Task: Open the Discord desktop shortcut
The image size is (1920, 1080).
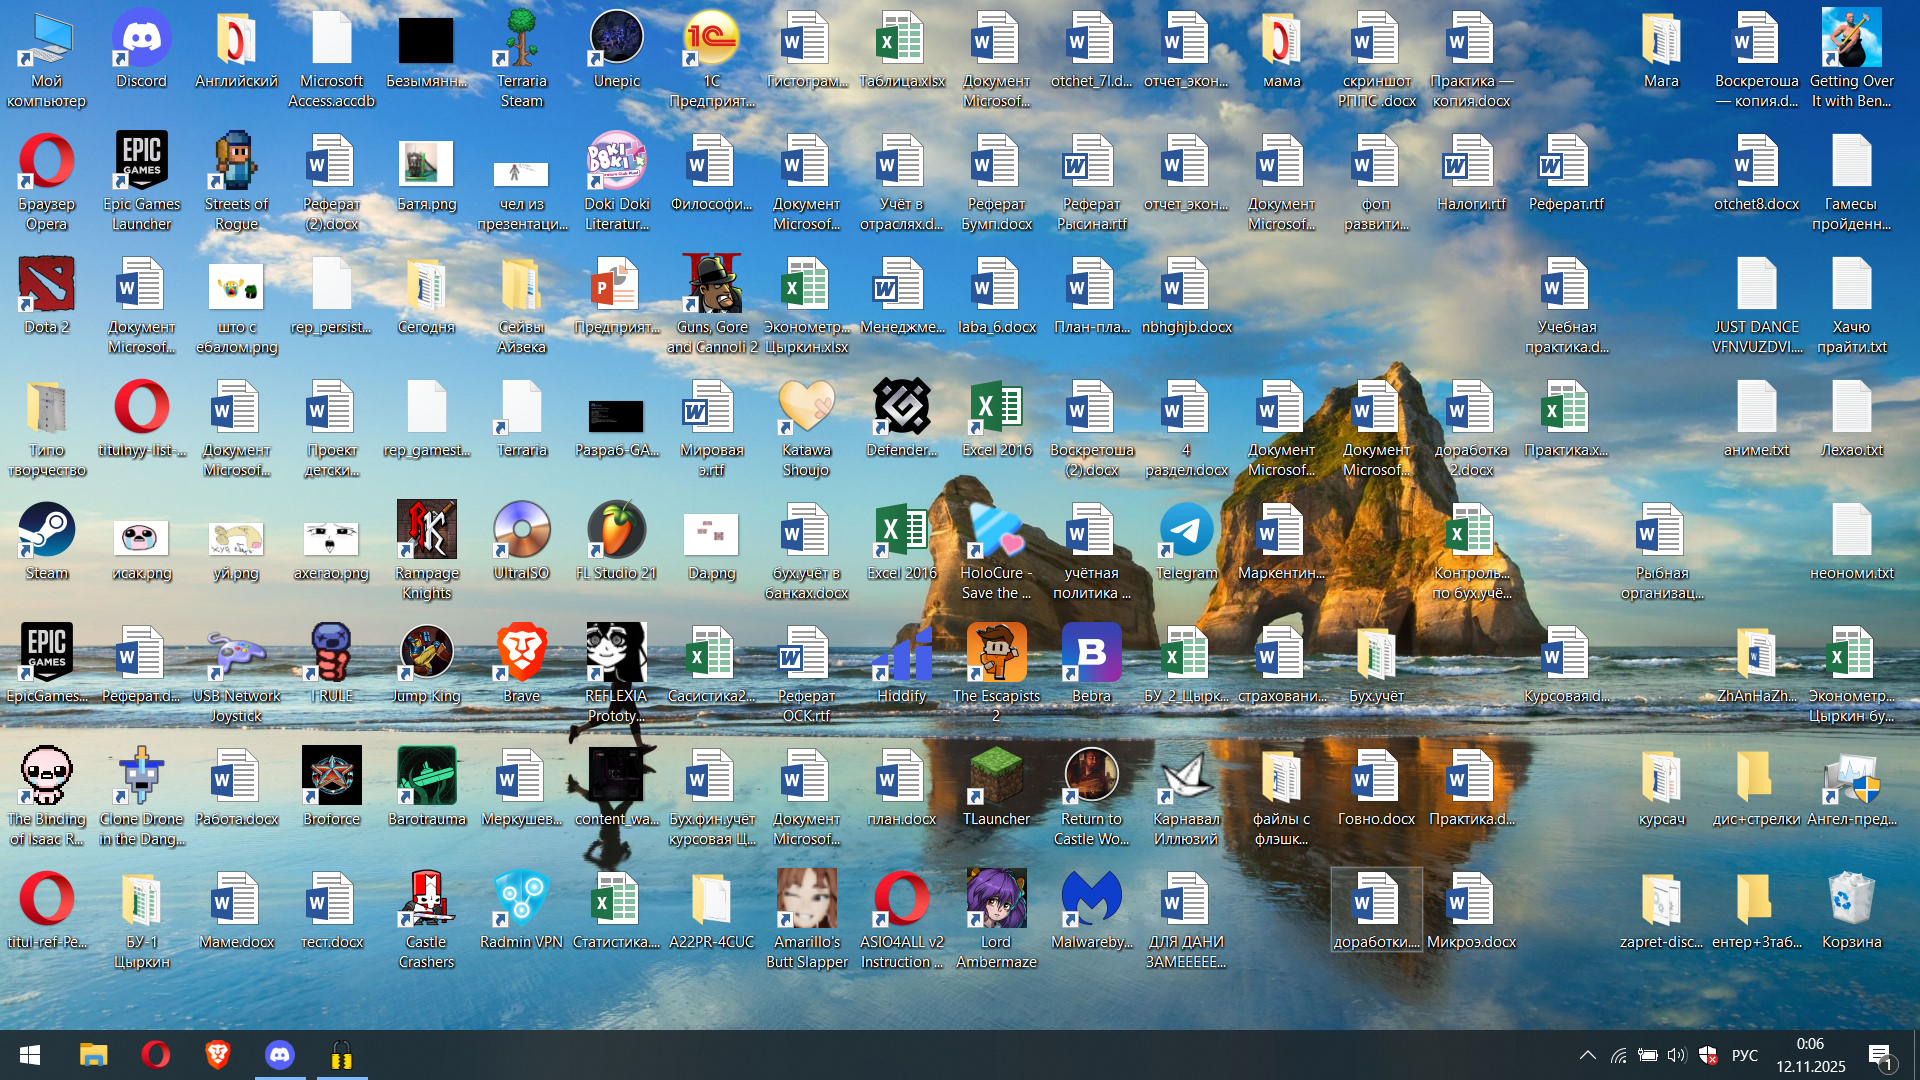Action: 141,50
